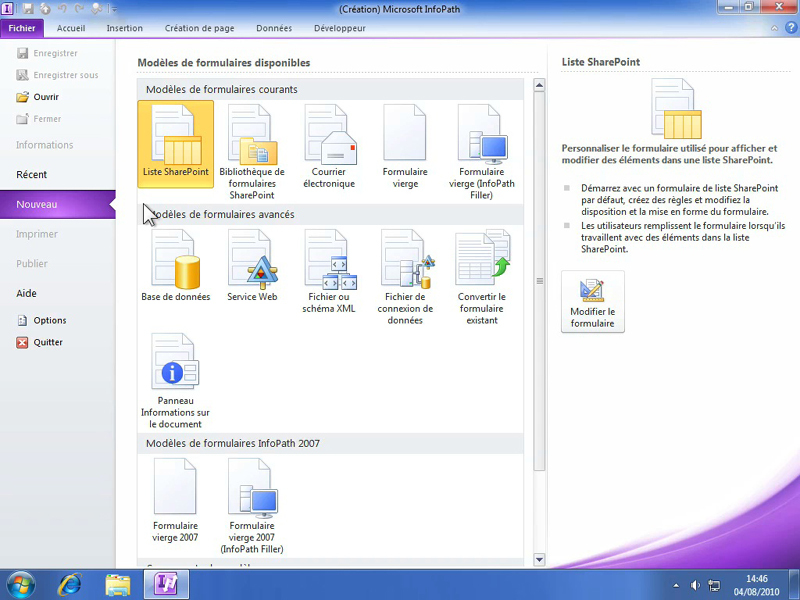The height and width of the screenshot is (600, 800).
Task: Click the template list scrollbar thumb
Action: pyautogui.click(x=539, y=281)
